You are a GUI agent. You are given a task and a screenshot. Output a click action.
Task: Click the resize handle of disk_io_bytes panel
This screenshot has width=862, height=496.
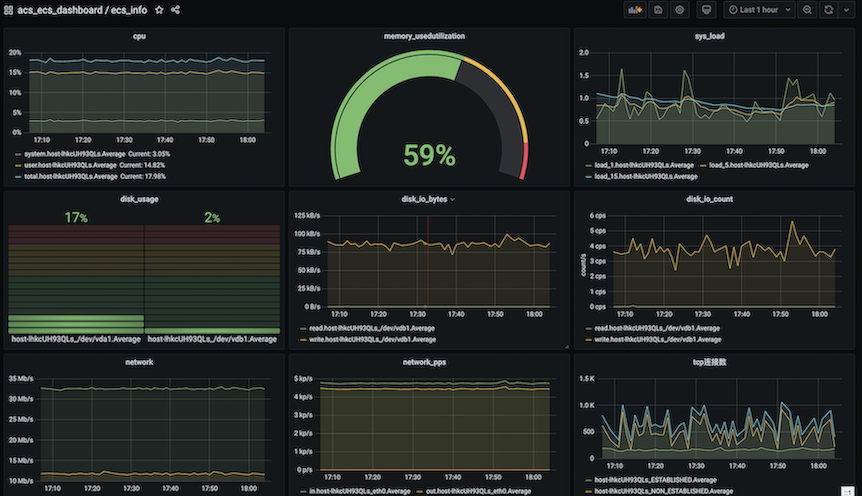(566, 346)
